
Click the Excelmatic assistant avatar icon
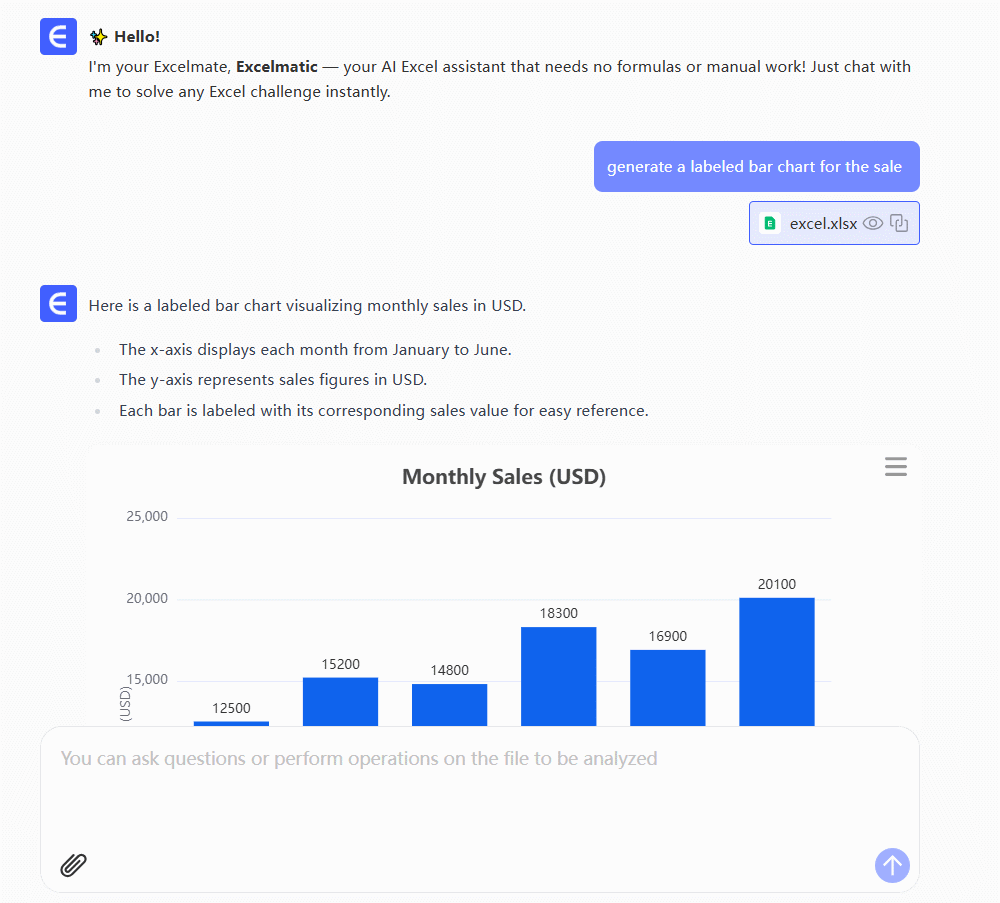[57, 303]
